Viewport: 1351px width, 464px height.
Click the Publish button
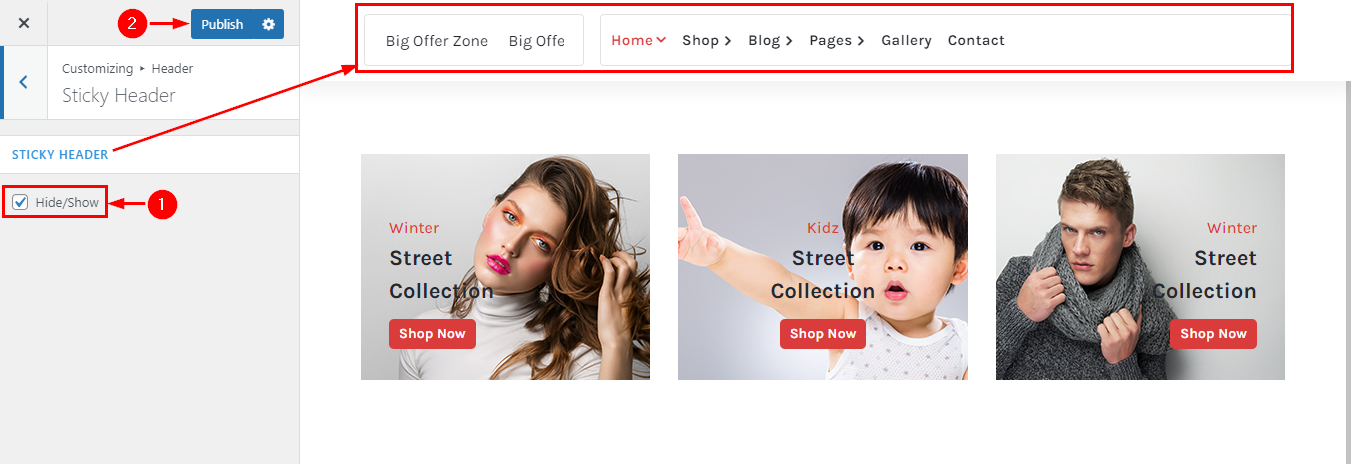(222, 24)
